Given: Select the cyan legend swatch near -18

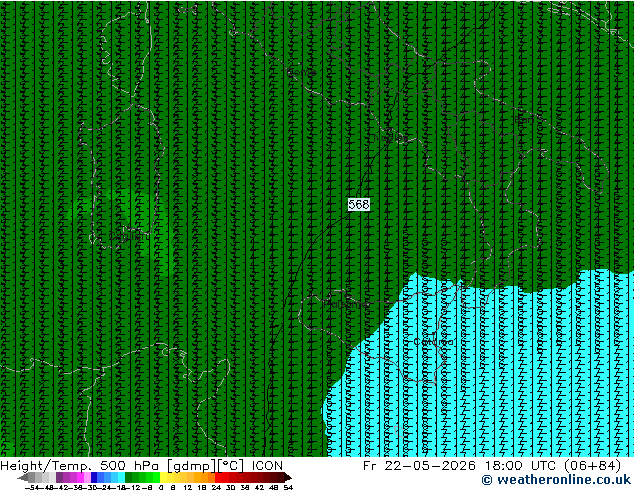Looking at the screenshot, I should point(121,477).
